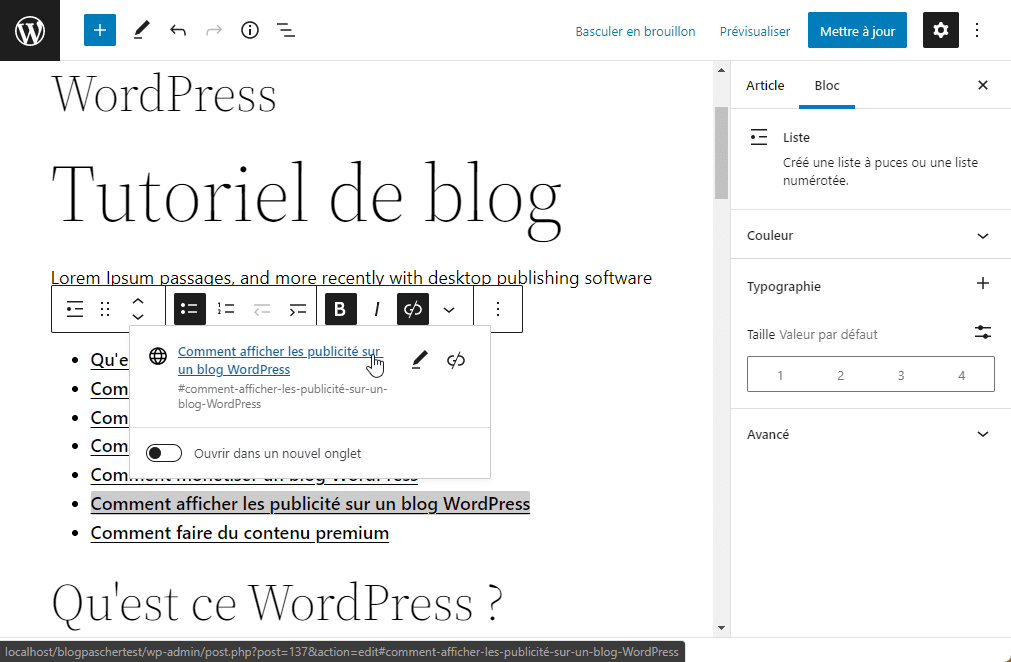Edit the link with the pencil icon in popup
Image resolution: width=1011 pixels, height=662 pixels.
tap(420, 360)
